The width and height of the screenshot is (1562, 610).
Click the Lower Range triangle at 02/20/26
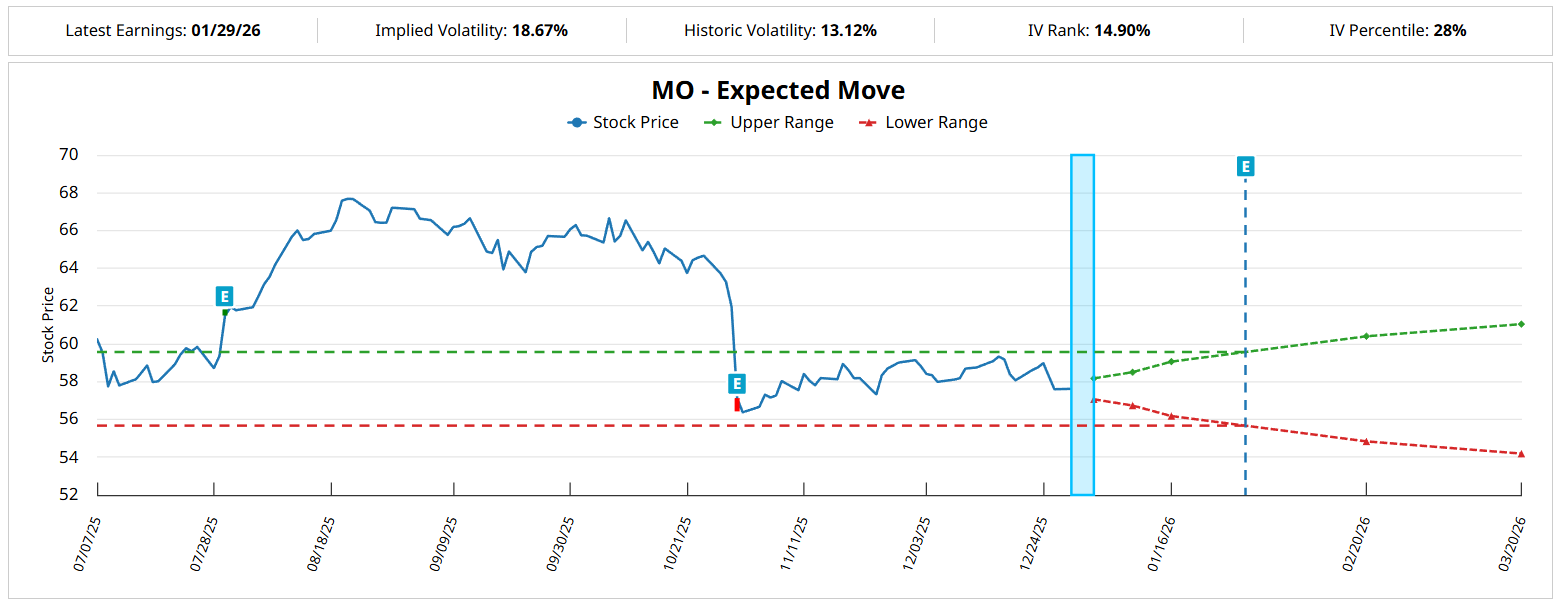[x=1366, y=441]
